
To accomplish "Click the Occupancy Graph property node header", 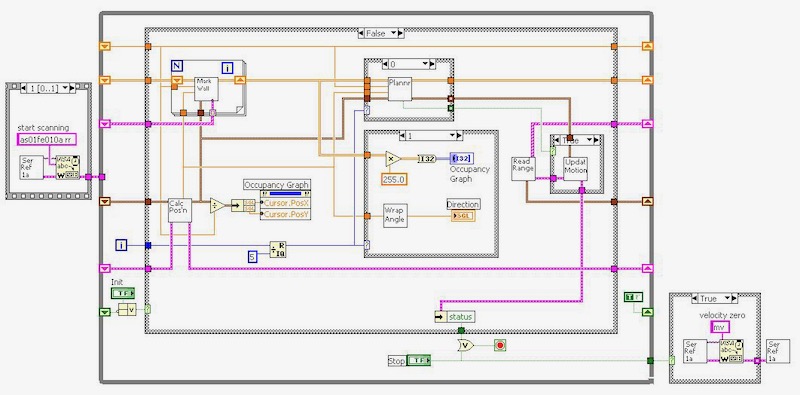I will pyautogui.click(x=285, y=194).
